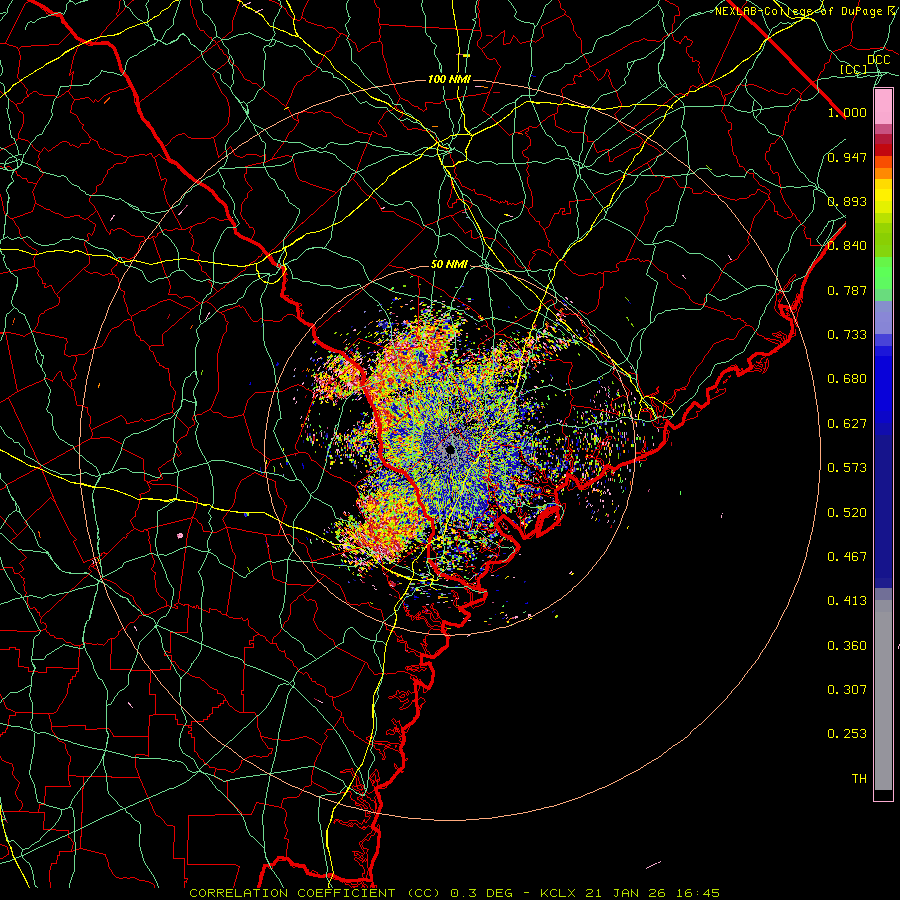Click the "DCC" label above the legend
Viewport: 900px width, 900px height.
click(879, 60)
